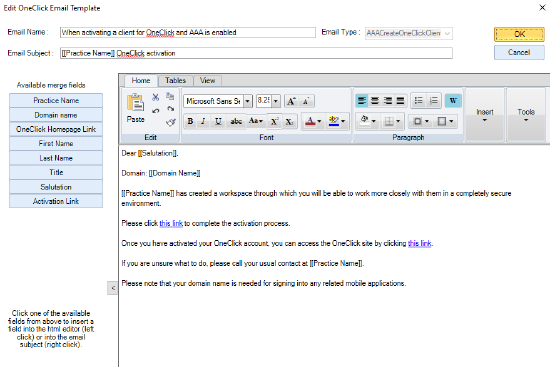Switch to the Tables ribbon tab
The width and height of the screenshot is (550, 367).
[175, 80]
